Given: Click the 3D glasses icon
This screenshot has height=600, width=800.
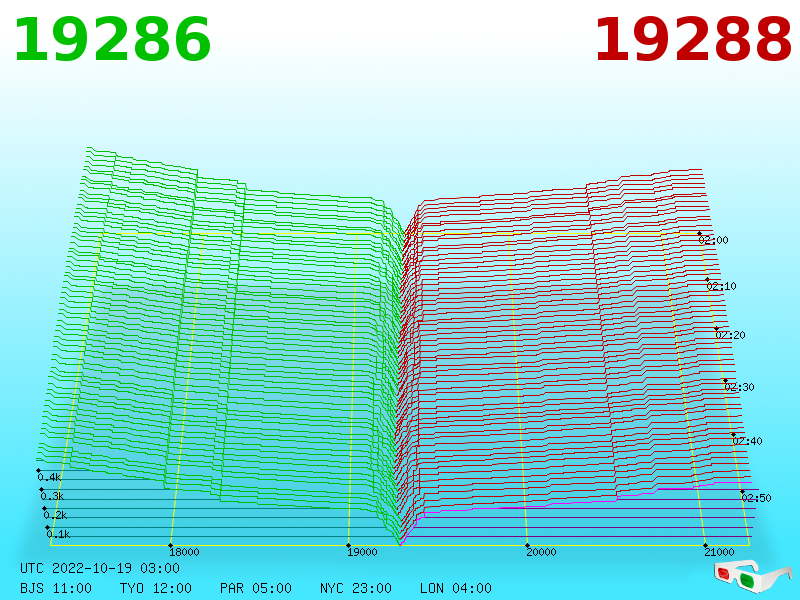Looking at the screenshot, I should point(753,577).
